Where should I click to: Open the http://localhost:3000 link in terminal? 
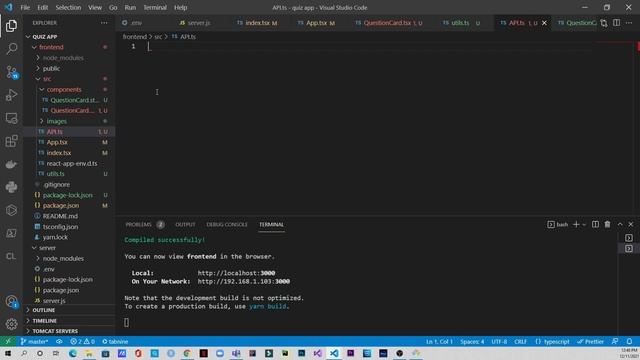click(x=236, y=273)
